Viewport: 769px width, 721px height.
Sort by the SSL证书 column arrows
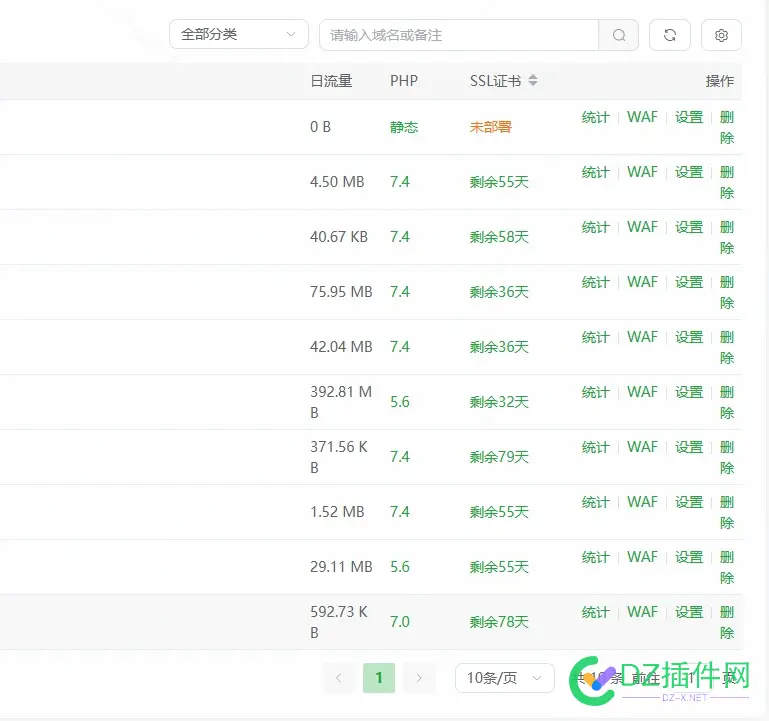[533, 81]
